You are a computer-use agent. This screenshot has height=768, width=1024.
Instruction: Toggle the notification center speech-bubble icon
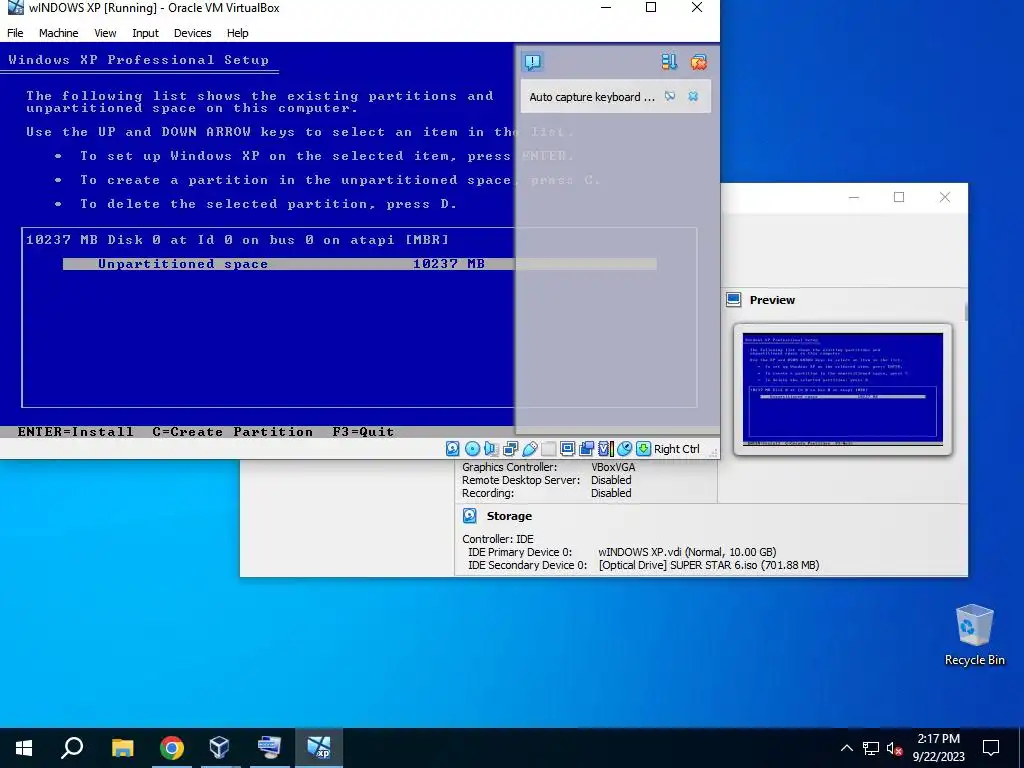pyautogui.click(x=533, y=62)
